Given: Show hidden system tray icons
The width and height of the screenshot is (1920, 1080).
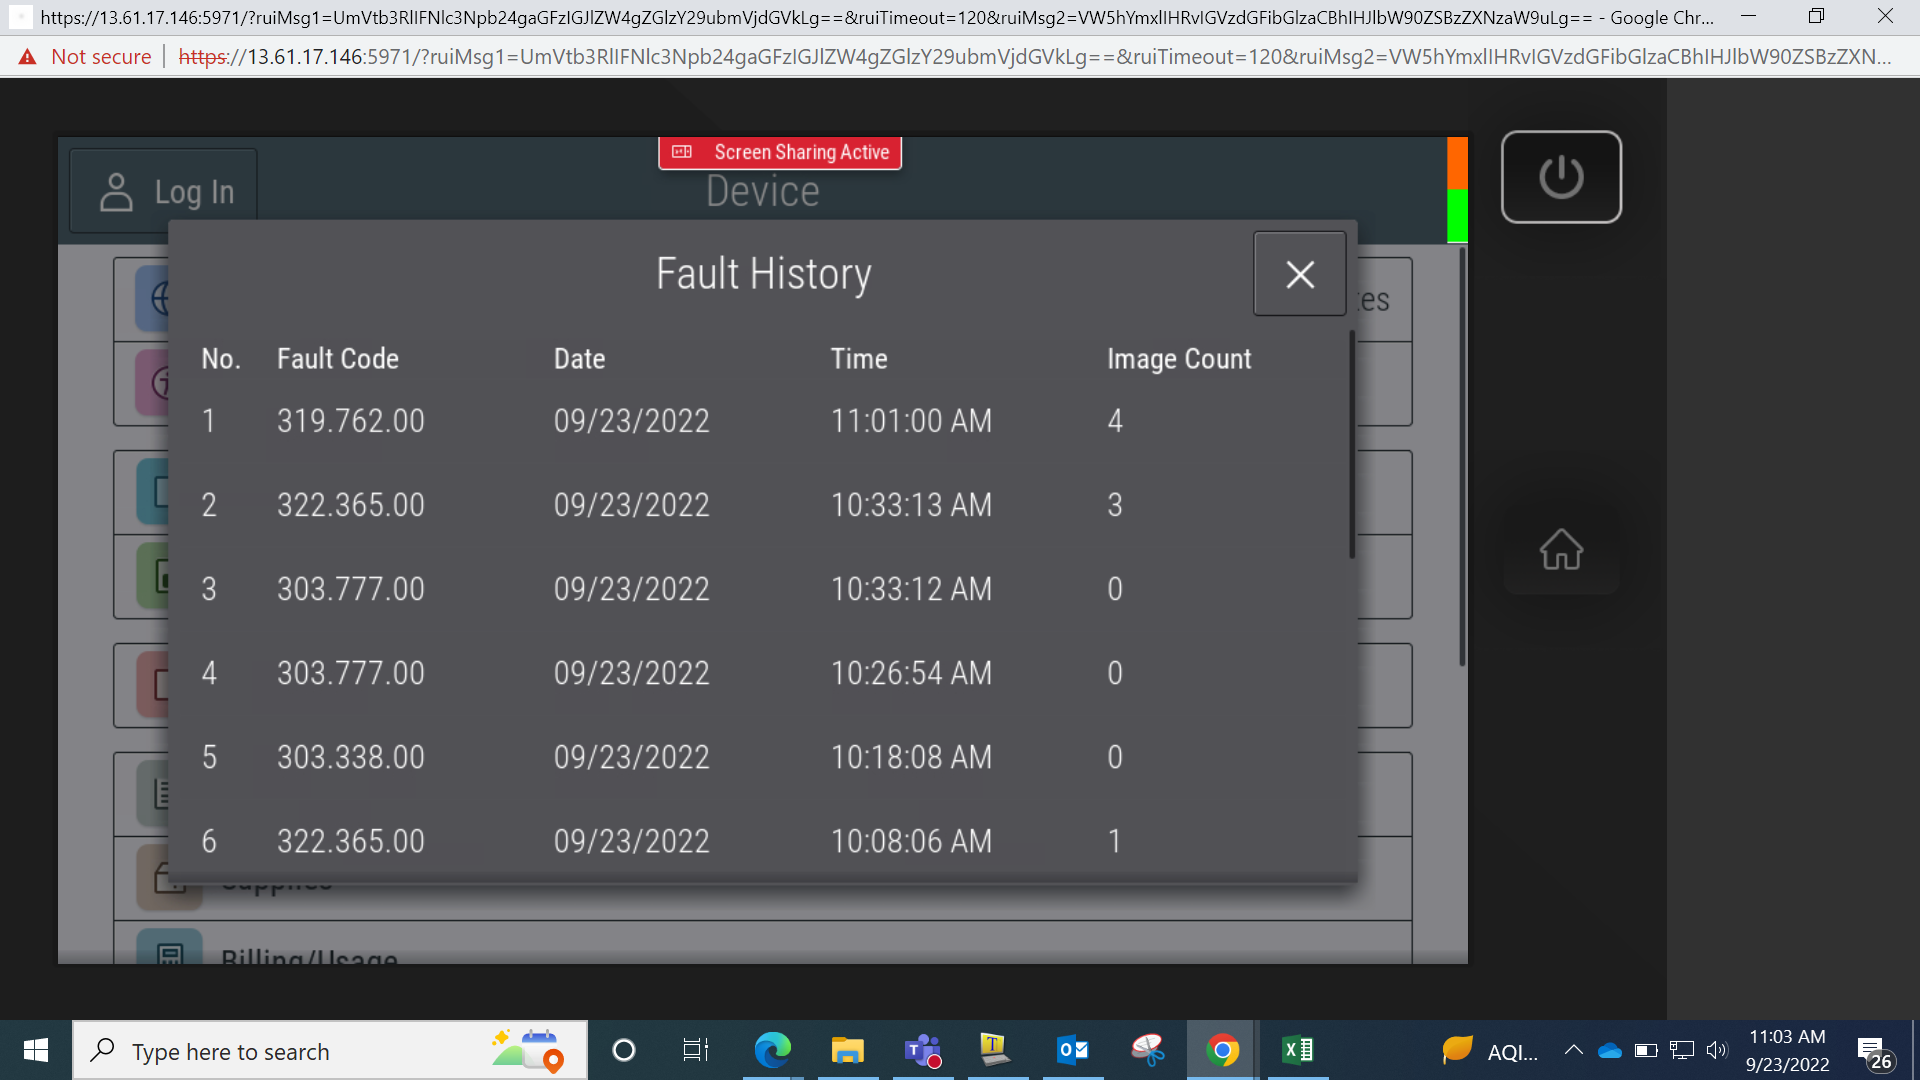Looking at the screenshot, I should 1573,1050.
